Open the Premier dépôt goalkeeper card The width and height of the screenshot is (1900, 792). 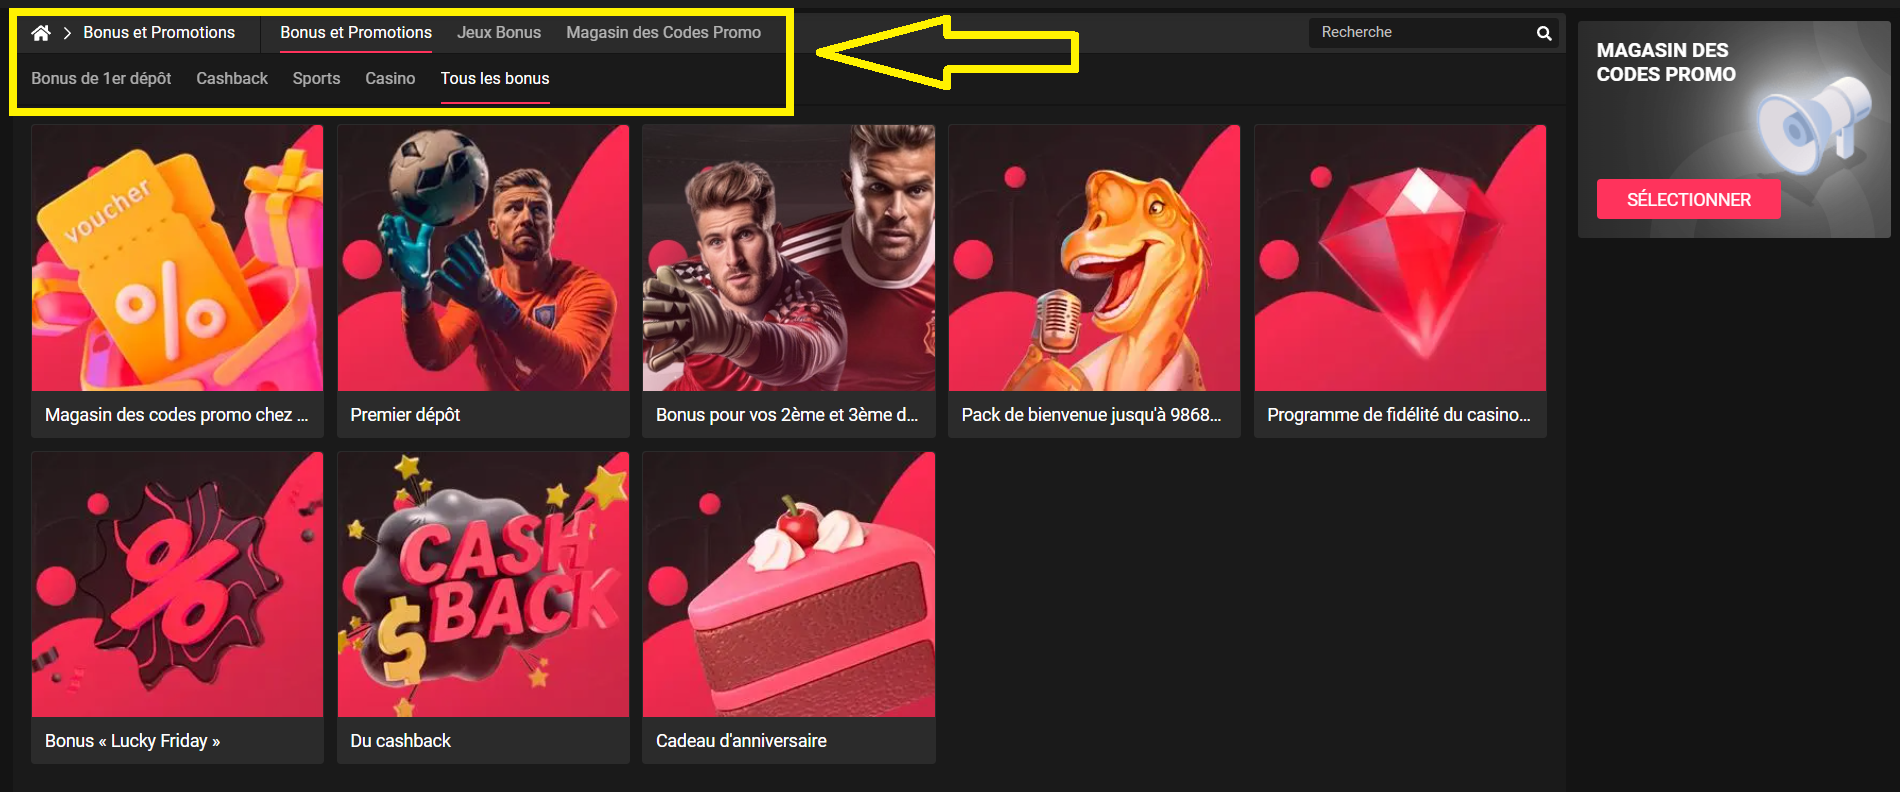483,280
